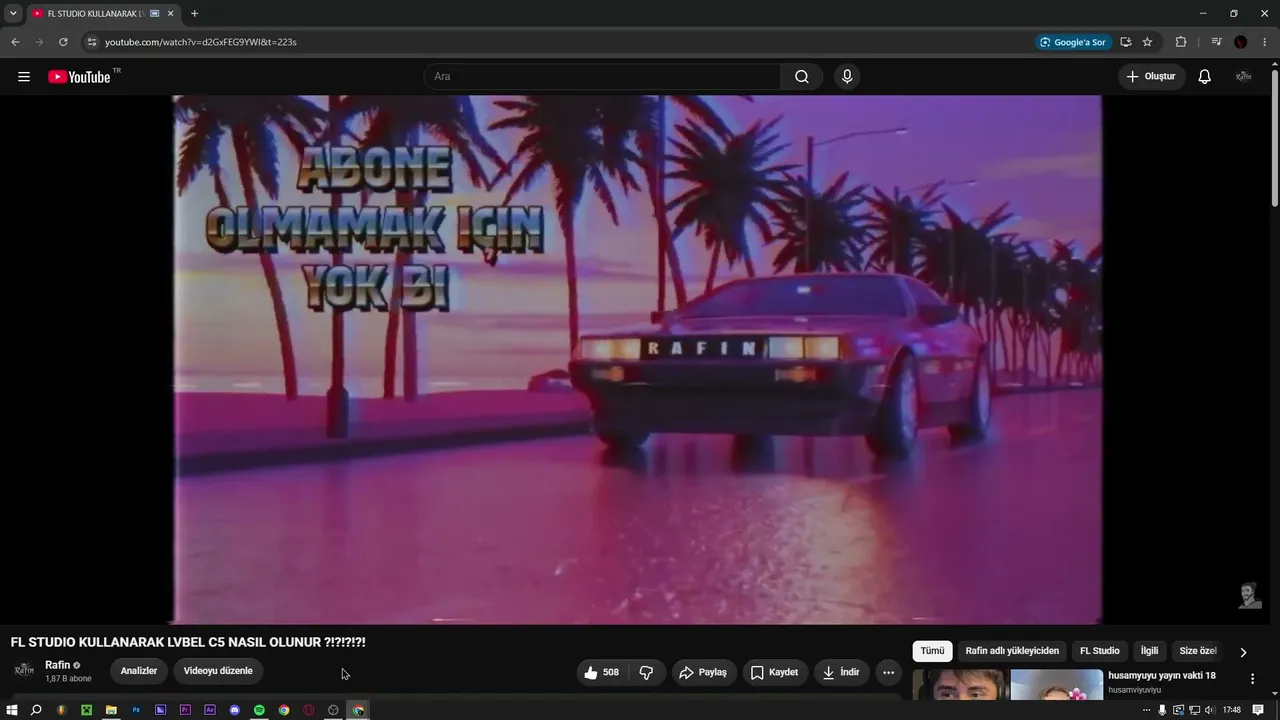Open Chrome media controls icon
Viewport: 1280px width, 720px height.
pyautogui.click(x=1216, y=42)
